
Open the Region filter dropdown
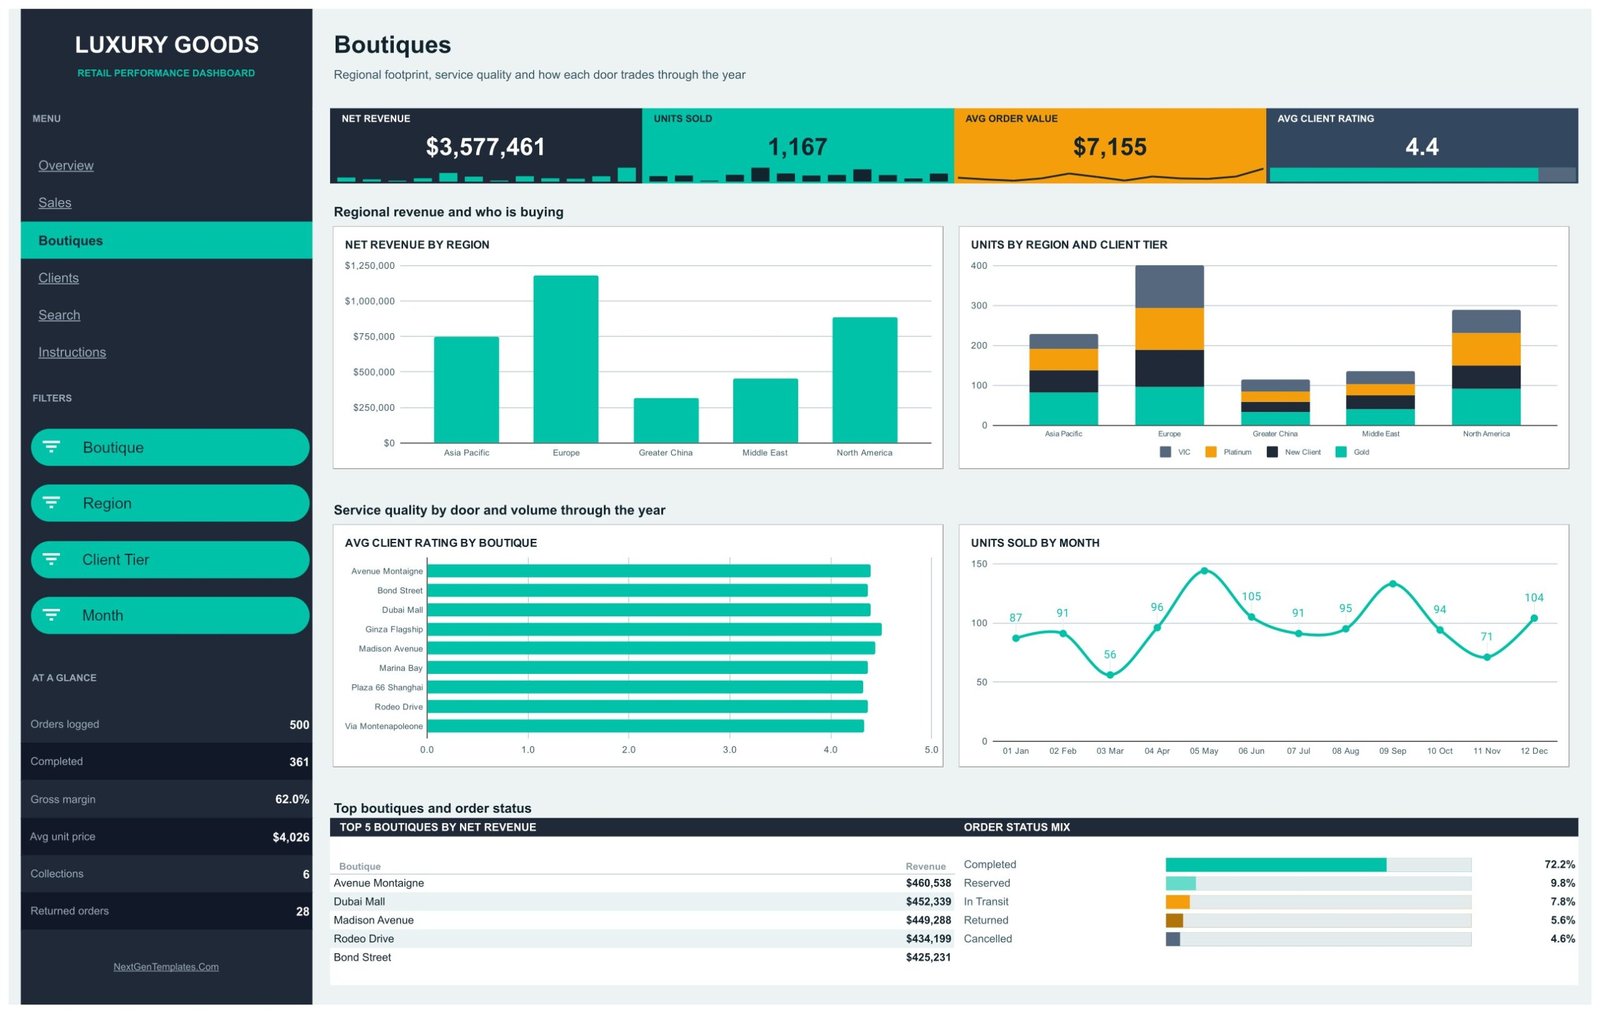[x=170, y=503]
